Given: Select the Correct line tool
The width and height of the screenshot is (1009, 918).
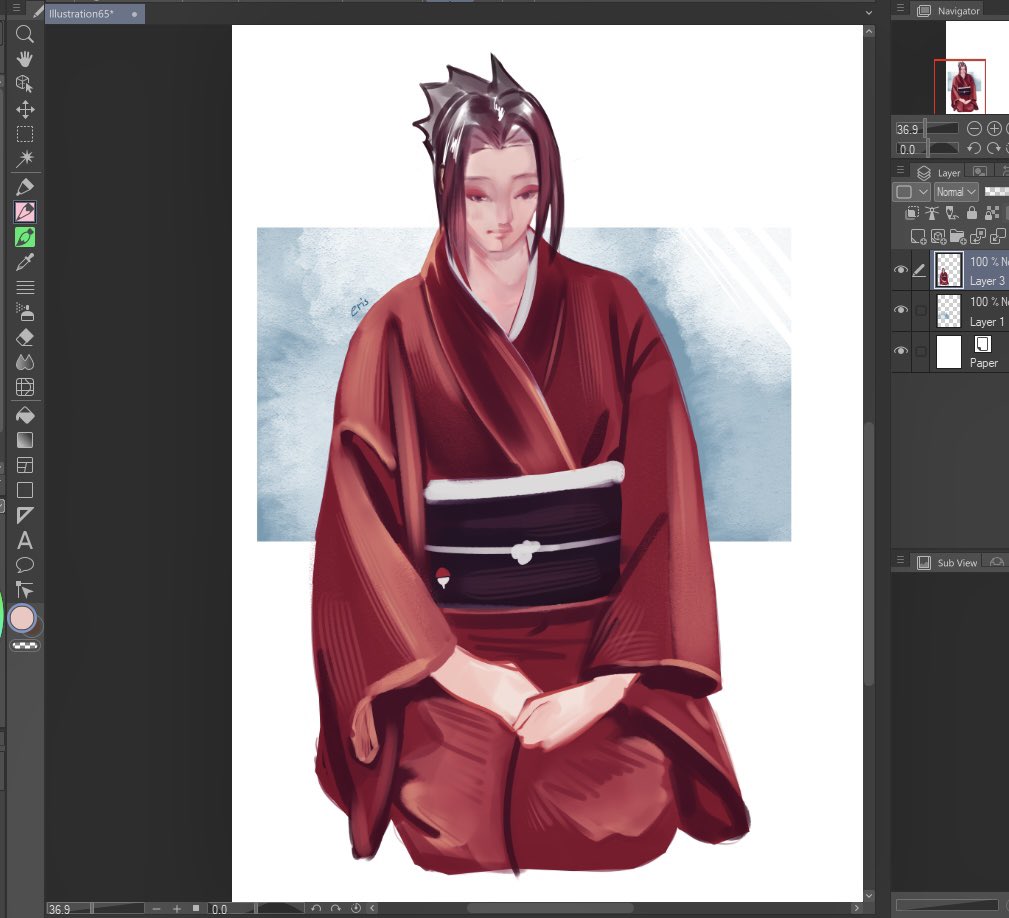Looking at the screenshot, I should [24, 590].
